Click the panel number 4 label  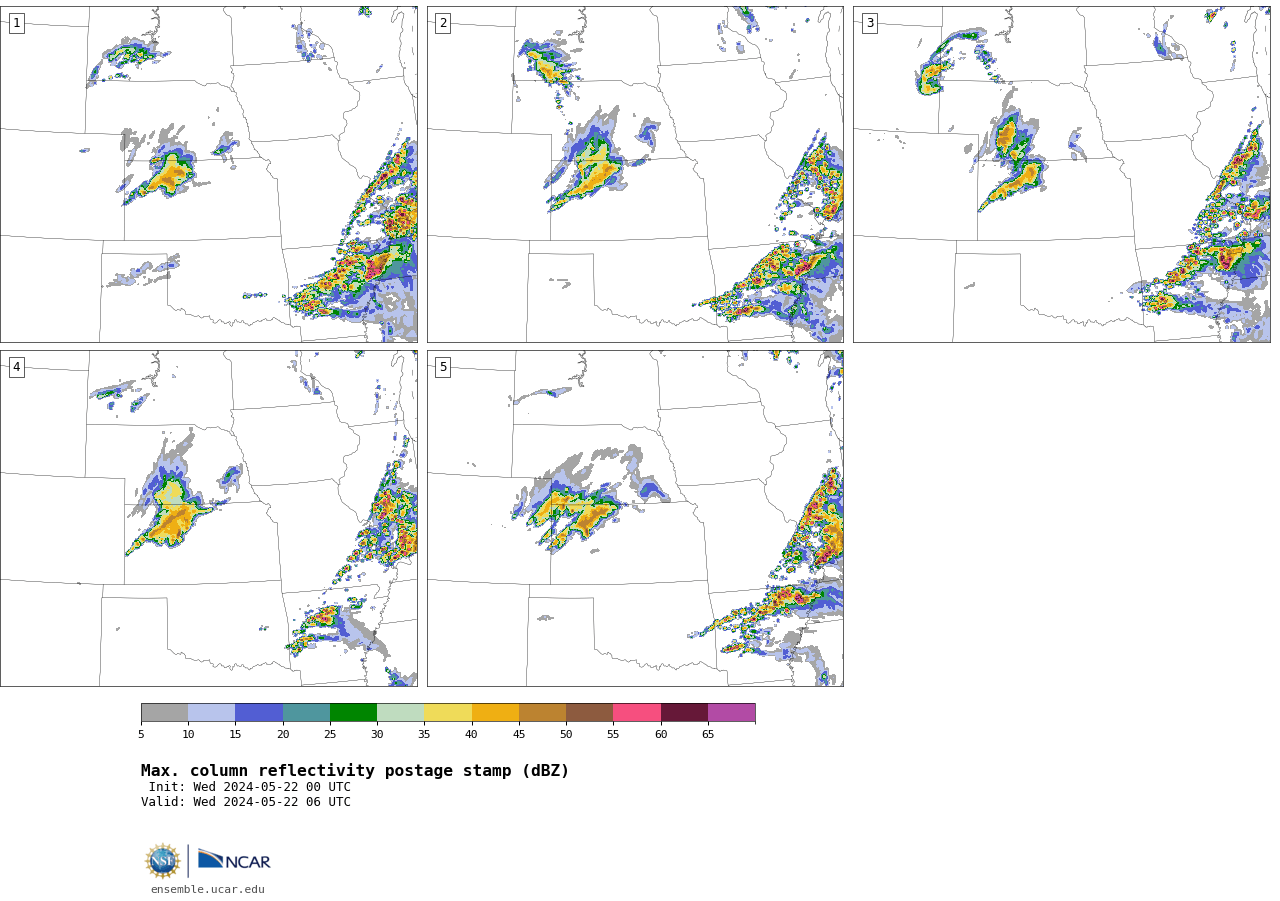pyautogui.click(x=16, y=367)
